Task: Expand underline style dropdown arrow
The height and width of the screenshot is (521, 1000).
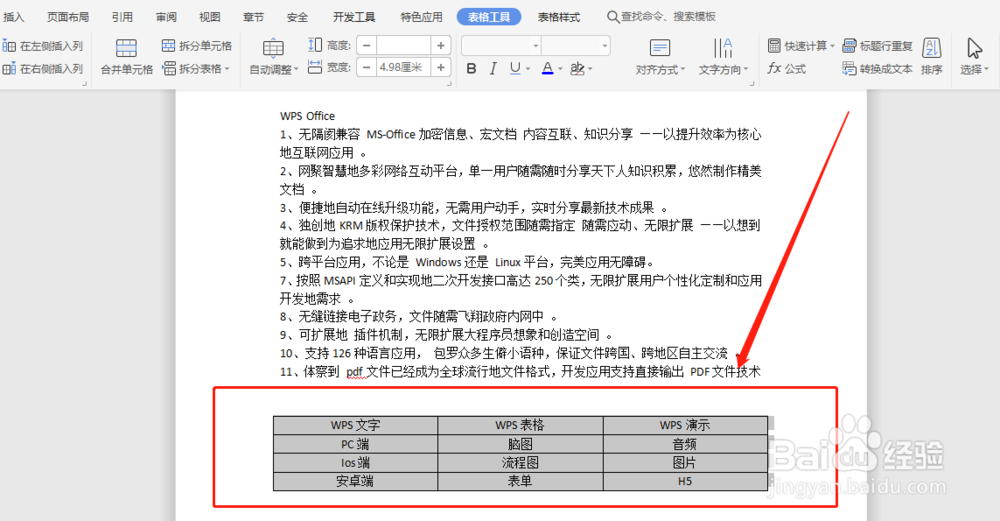Action: 528,69
